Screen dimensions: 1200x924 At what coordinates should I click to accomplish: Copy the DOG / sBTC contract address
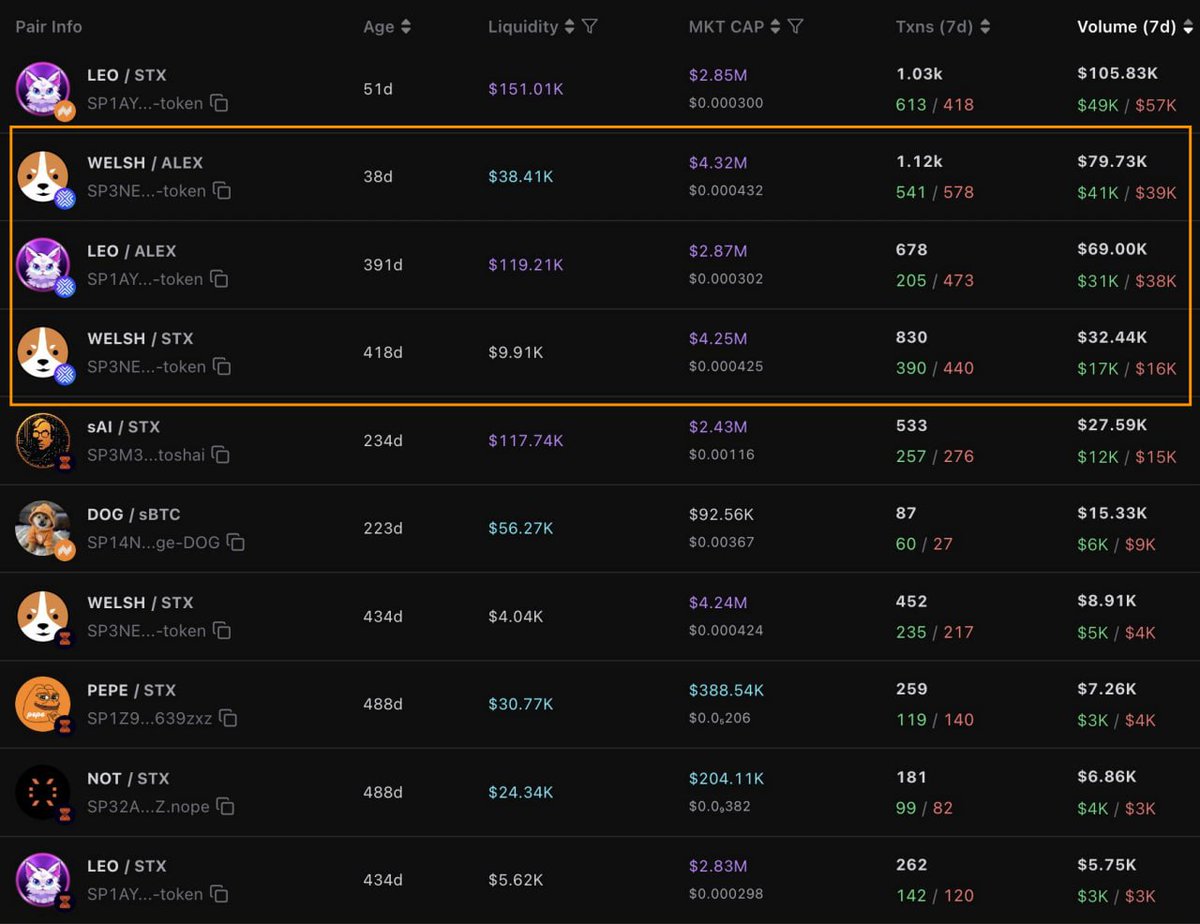click(236, 543)
